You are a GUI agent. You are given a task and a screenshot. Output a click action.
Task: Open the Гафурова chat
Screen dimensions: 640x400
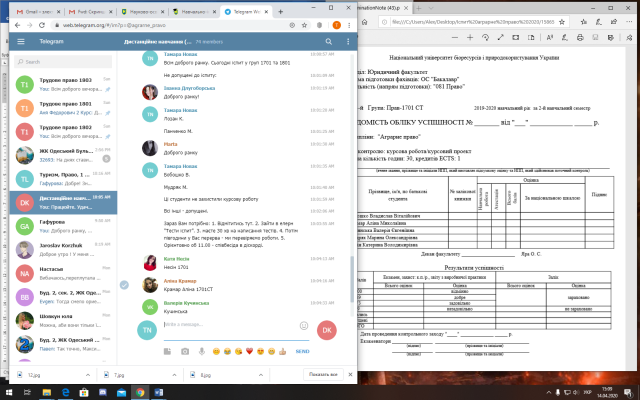point(63,226)
